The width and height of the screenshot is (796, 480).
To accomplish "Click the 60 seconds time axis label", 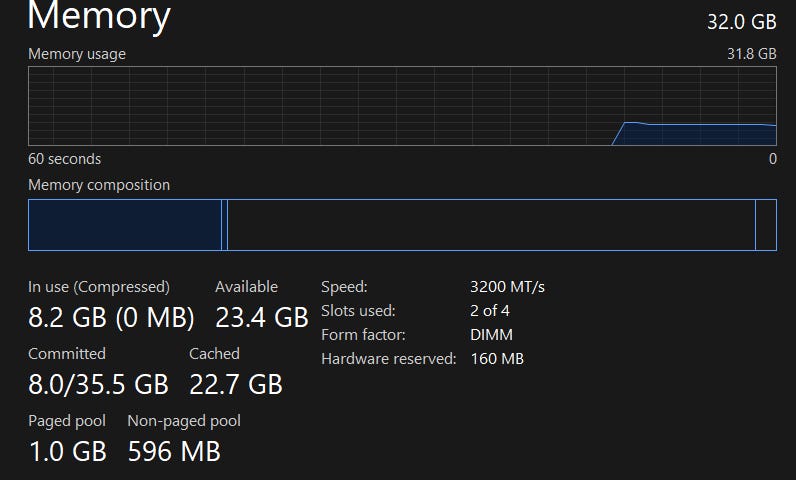I will tap(64, 159).
